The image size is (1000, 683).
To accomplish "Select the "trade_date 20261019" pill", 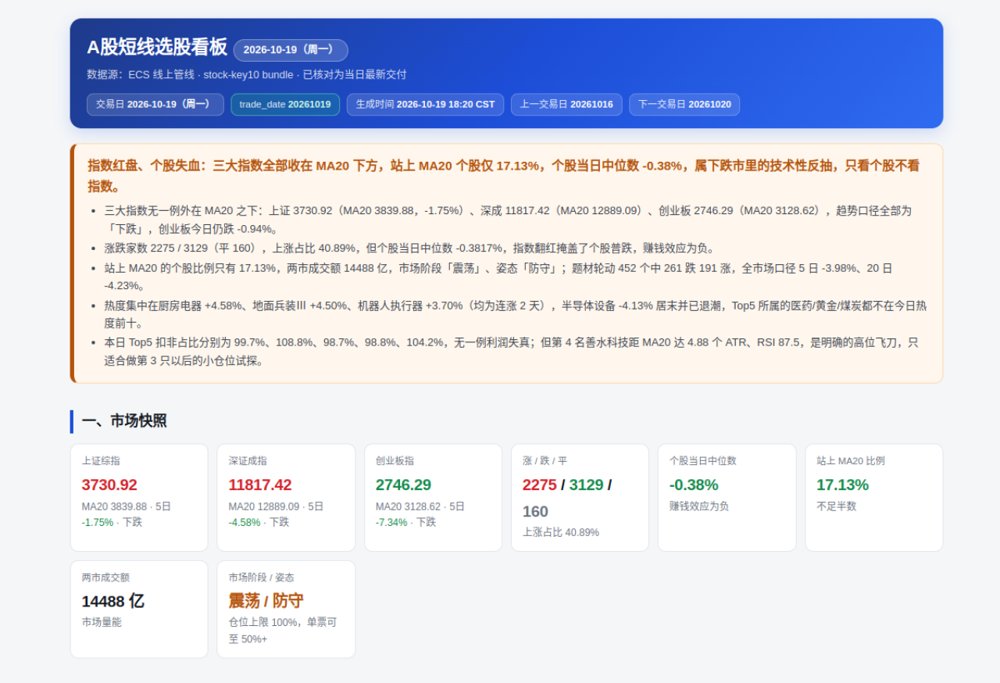I will [285, 105].
